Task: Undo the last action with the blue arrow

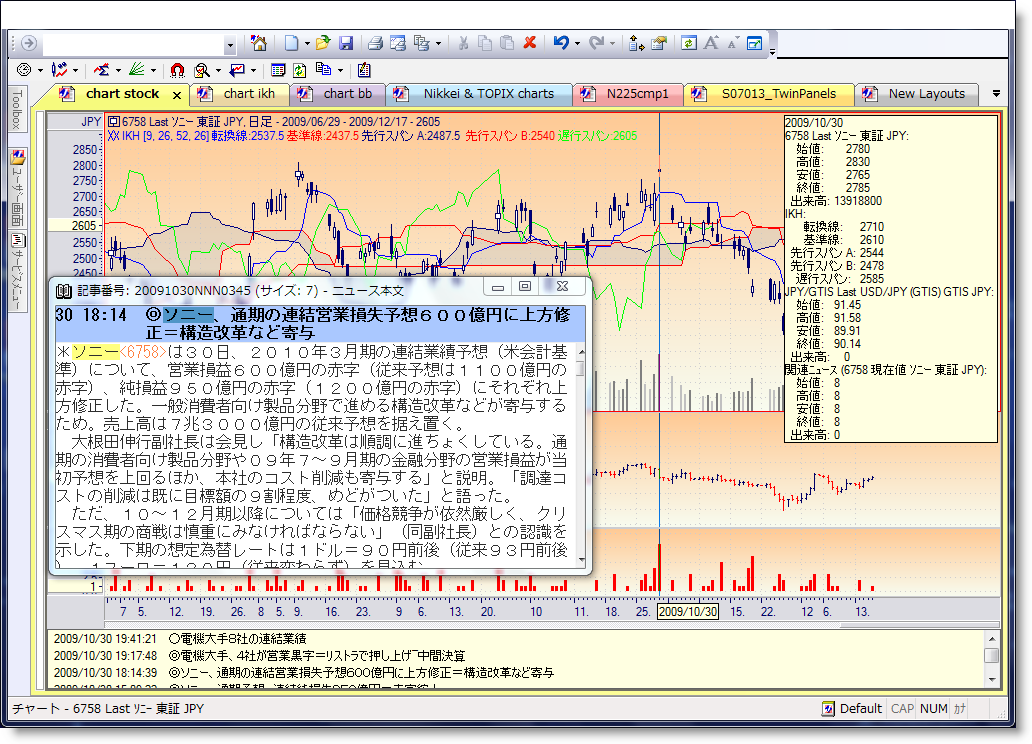Action: [561, 43]
